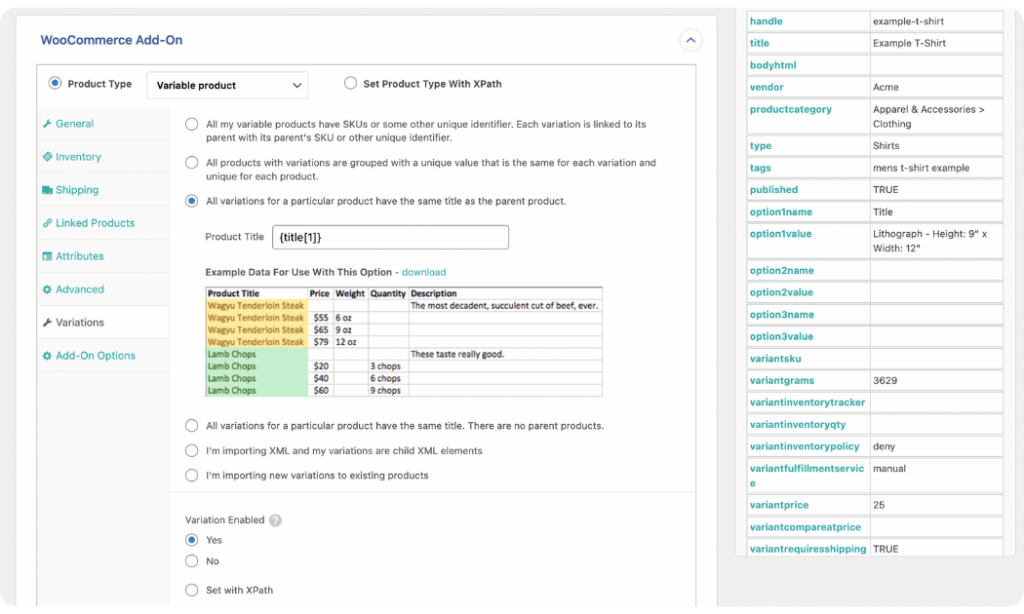This screenshot has height=614, width=1024.
Task: Open the Advanced tab
Action: [103, 289]
